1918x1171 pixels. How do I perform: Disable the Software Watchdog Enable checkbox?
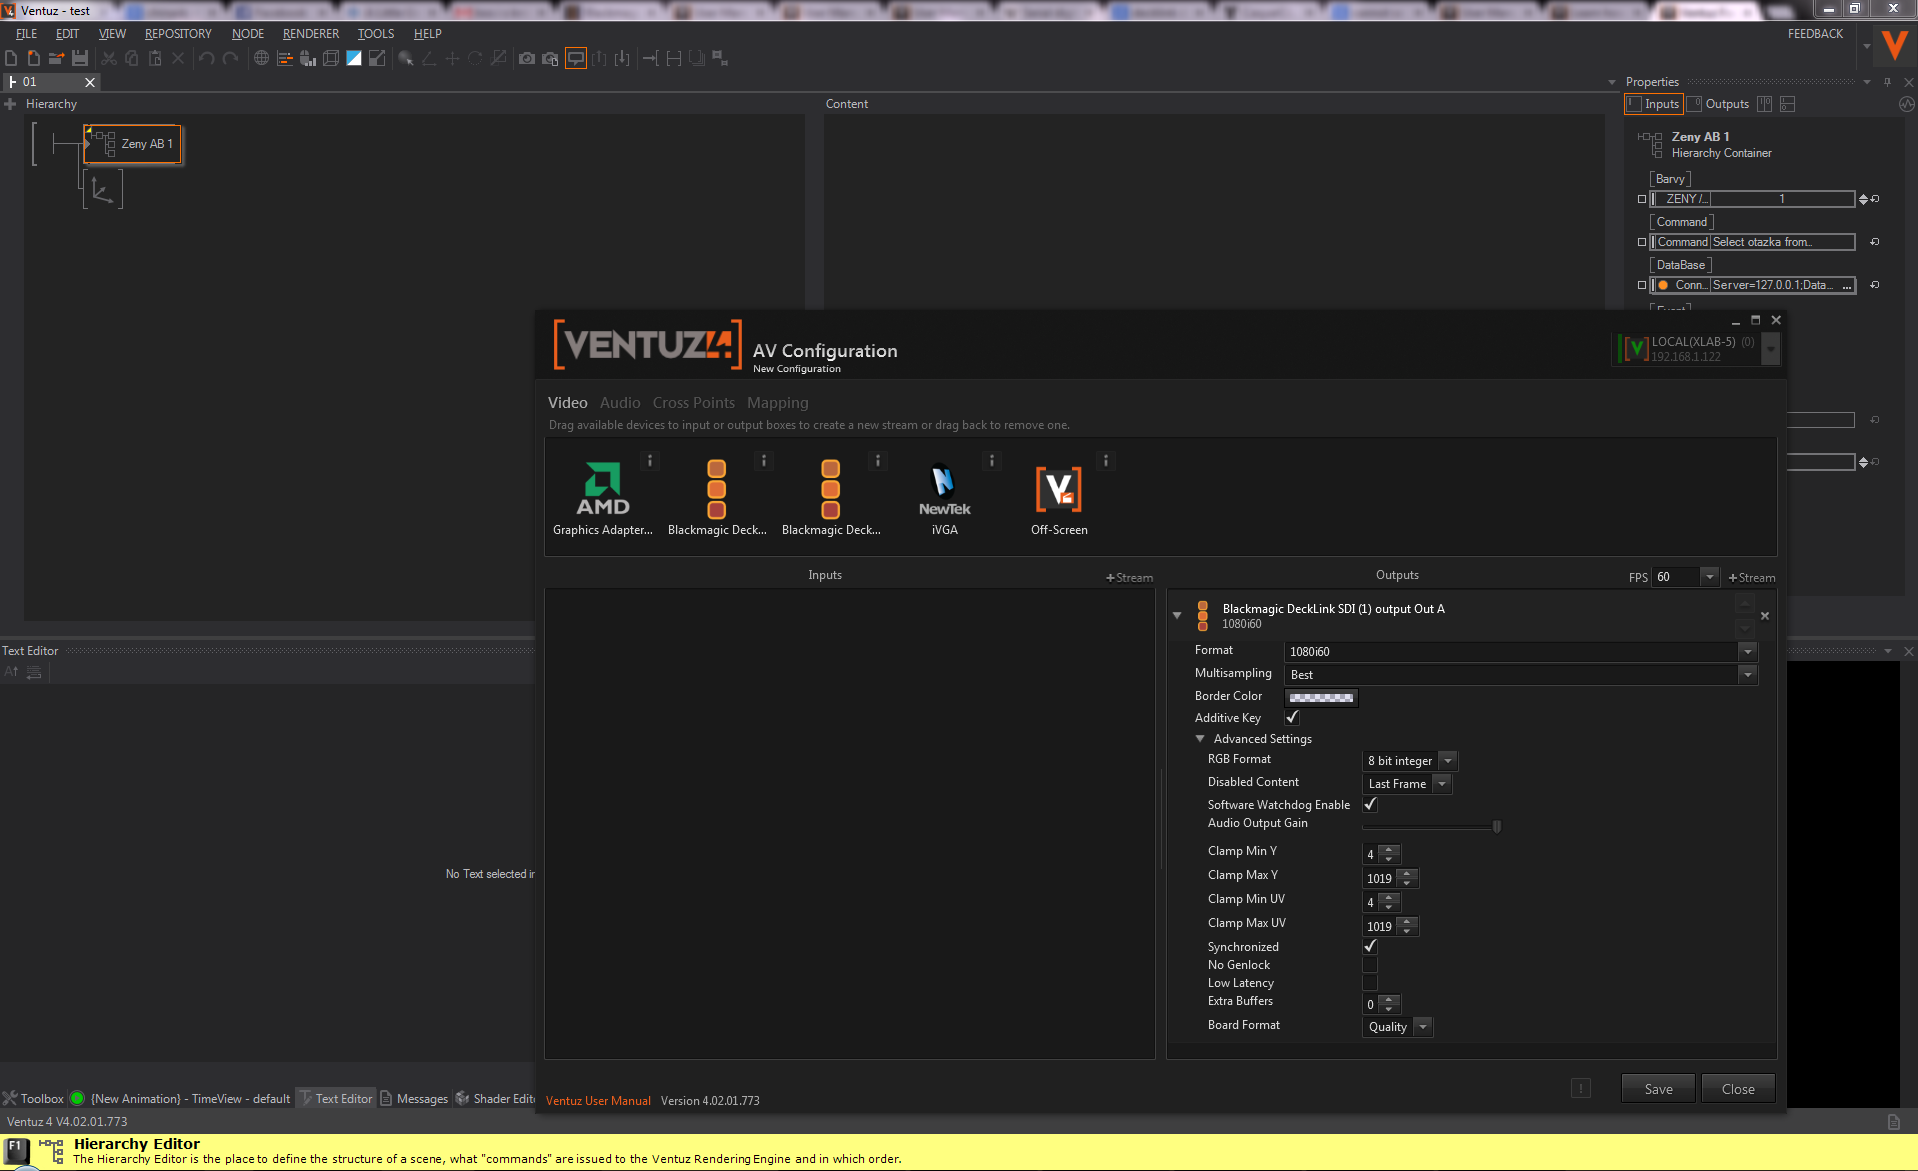1370,804
